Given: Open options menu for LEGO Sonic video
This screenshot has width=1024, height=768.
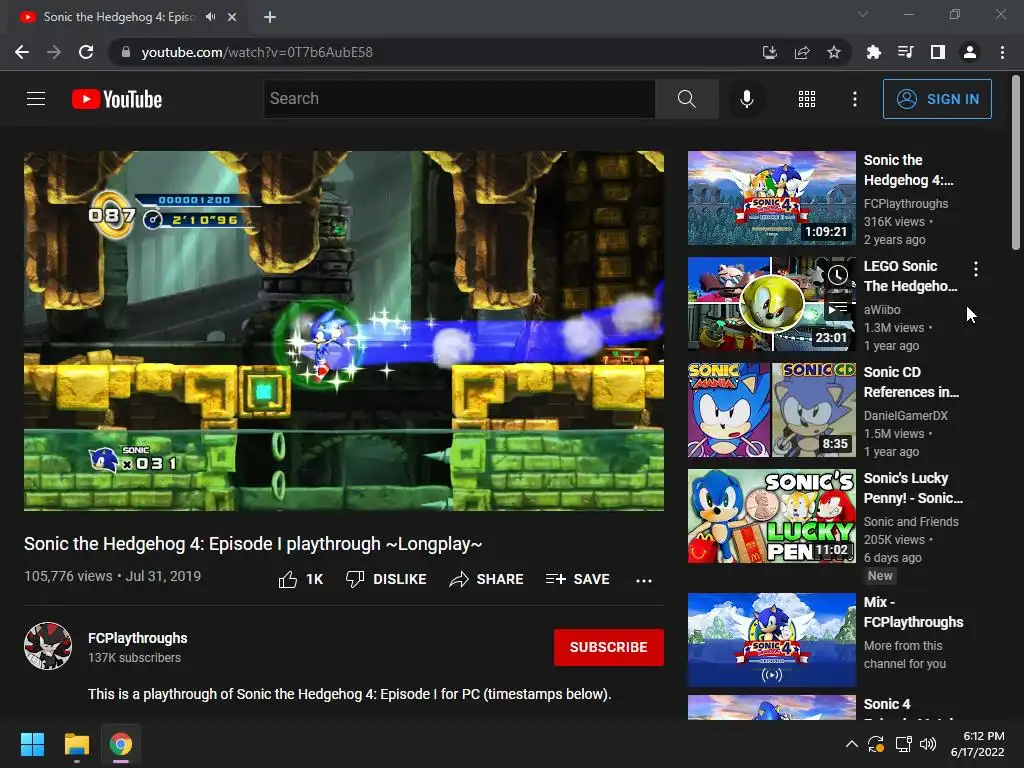Looking at the screenshot, I should pos(976,268).
